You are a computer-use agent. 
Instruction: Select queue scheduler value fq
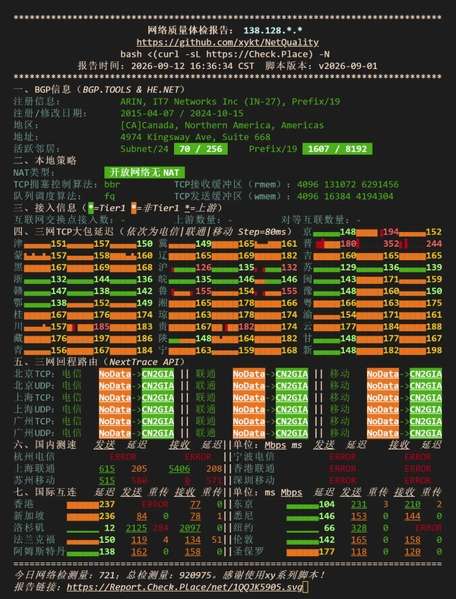110,196
